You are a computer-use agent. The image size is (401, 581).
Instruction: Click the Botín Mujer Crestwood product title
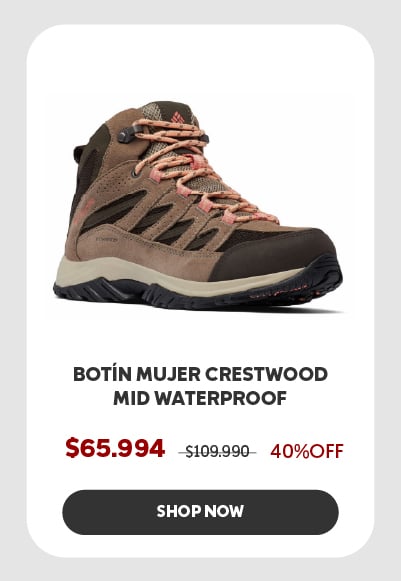tap(200, 386)
